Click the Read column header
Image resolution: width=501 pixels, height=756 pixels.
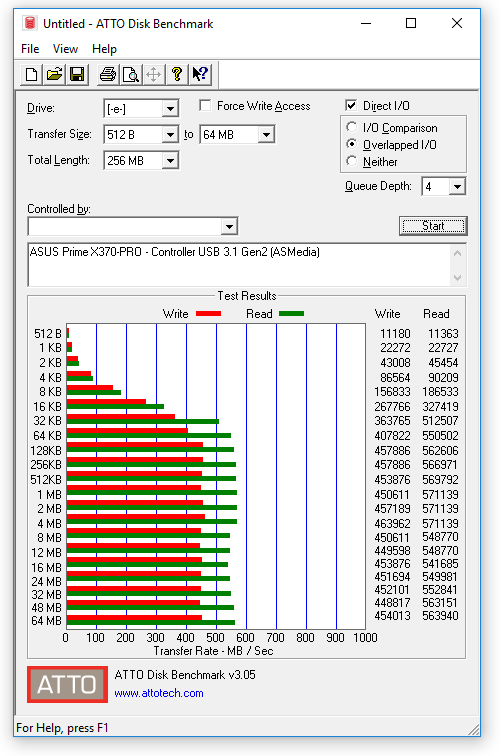(x=436, y=314)
